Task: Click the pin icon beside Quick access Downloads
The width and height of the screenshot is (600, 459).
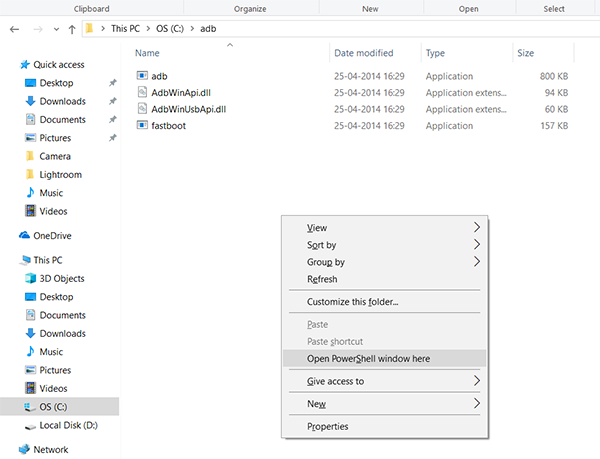Action: [x=112, y=101]
